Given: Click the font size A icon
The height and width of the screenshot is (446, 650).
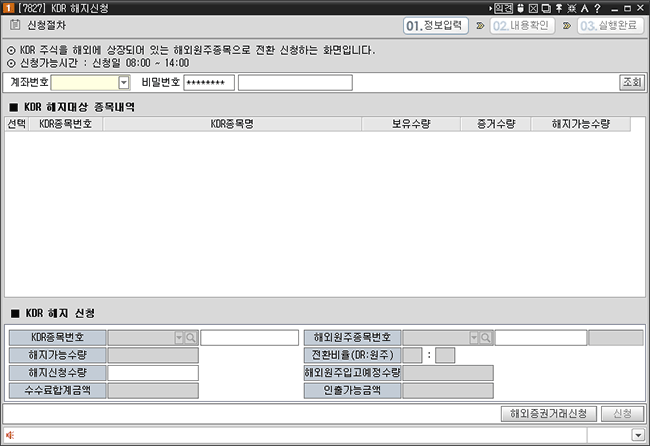Looking at the screenshot, I should [585, 8].
